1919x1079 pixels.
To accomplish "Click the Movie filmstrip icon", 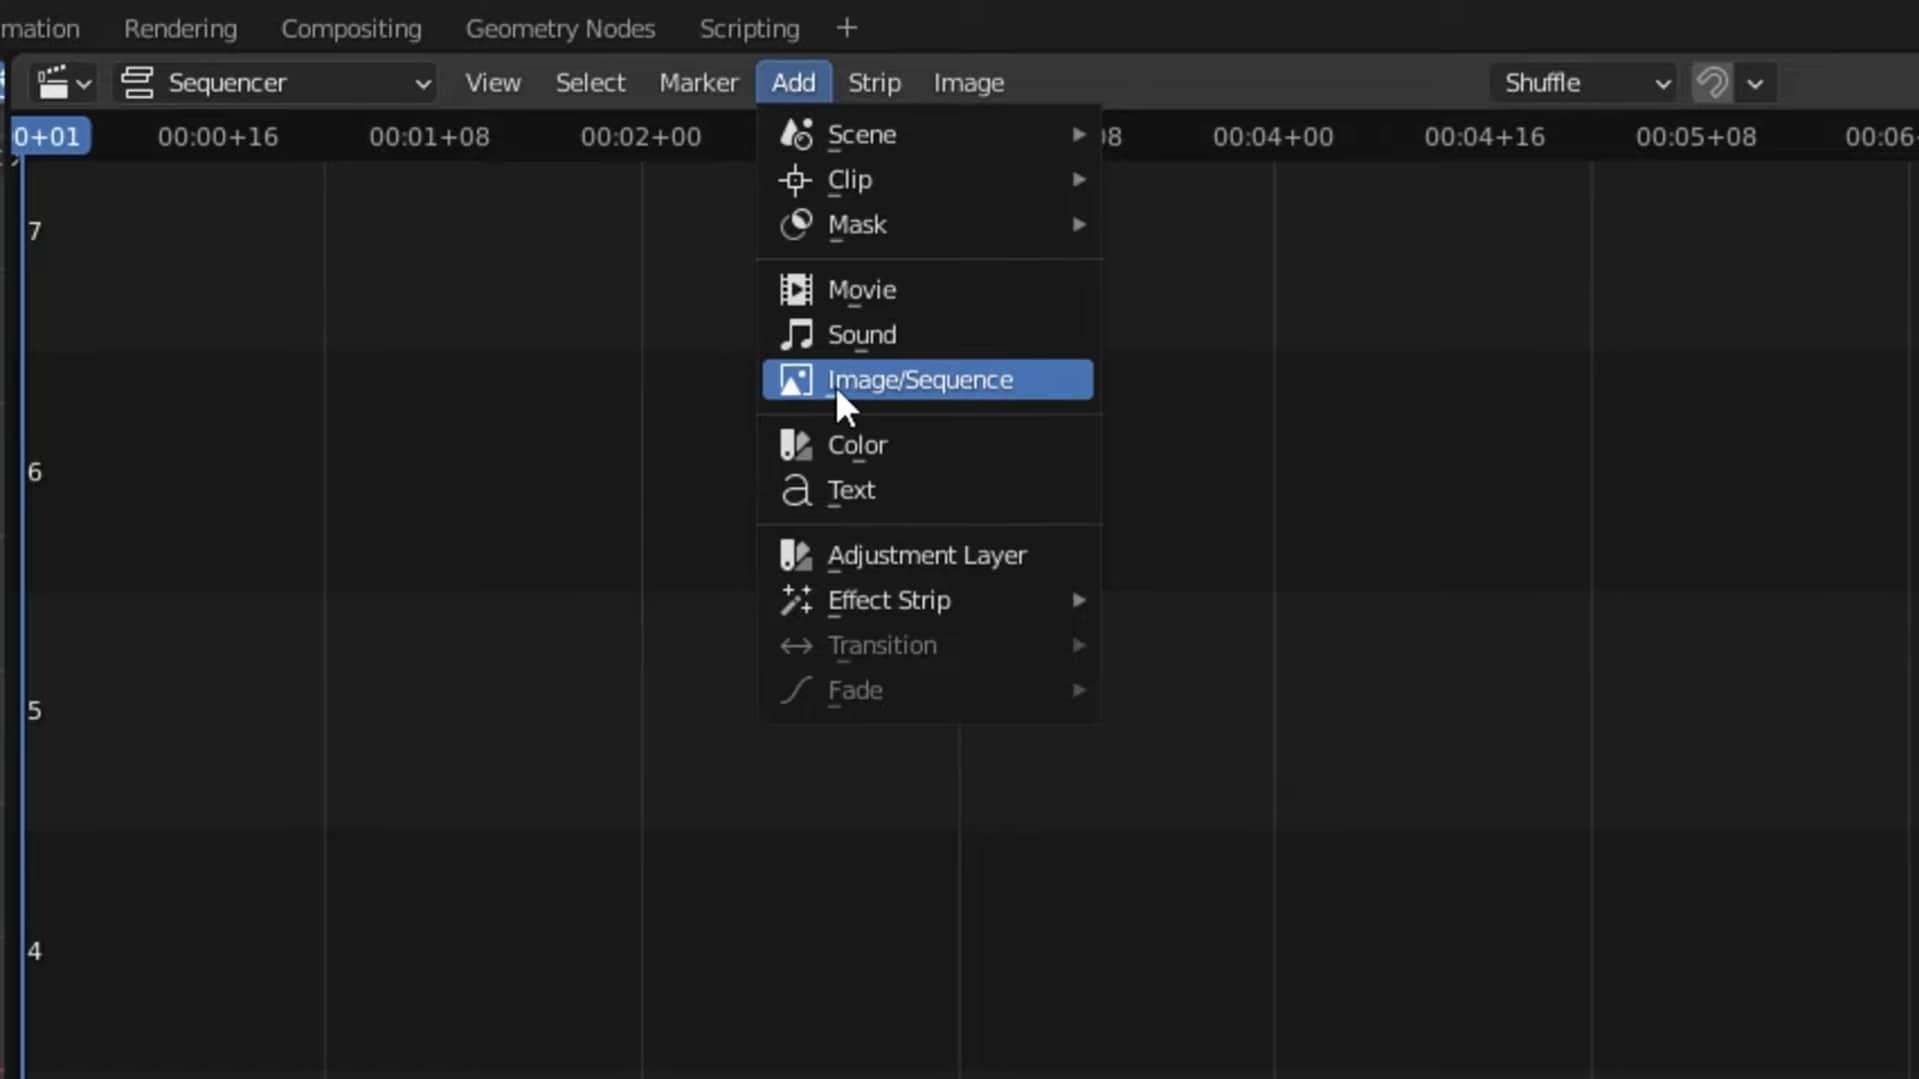I will click(796, 290).
